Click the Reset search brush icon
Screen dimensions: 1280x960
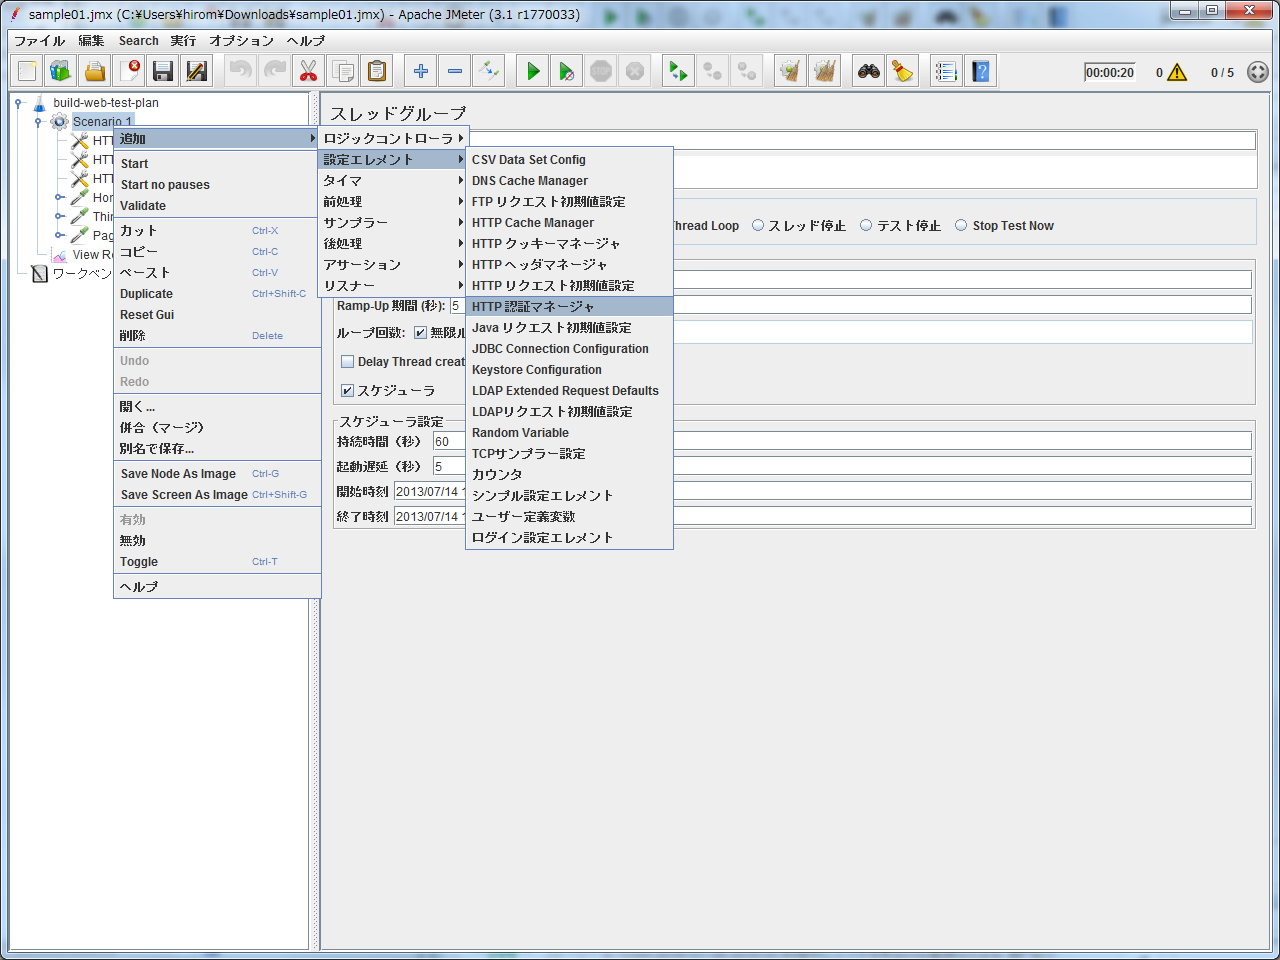pyautogui.click(x=903, y=71)
